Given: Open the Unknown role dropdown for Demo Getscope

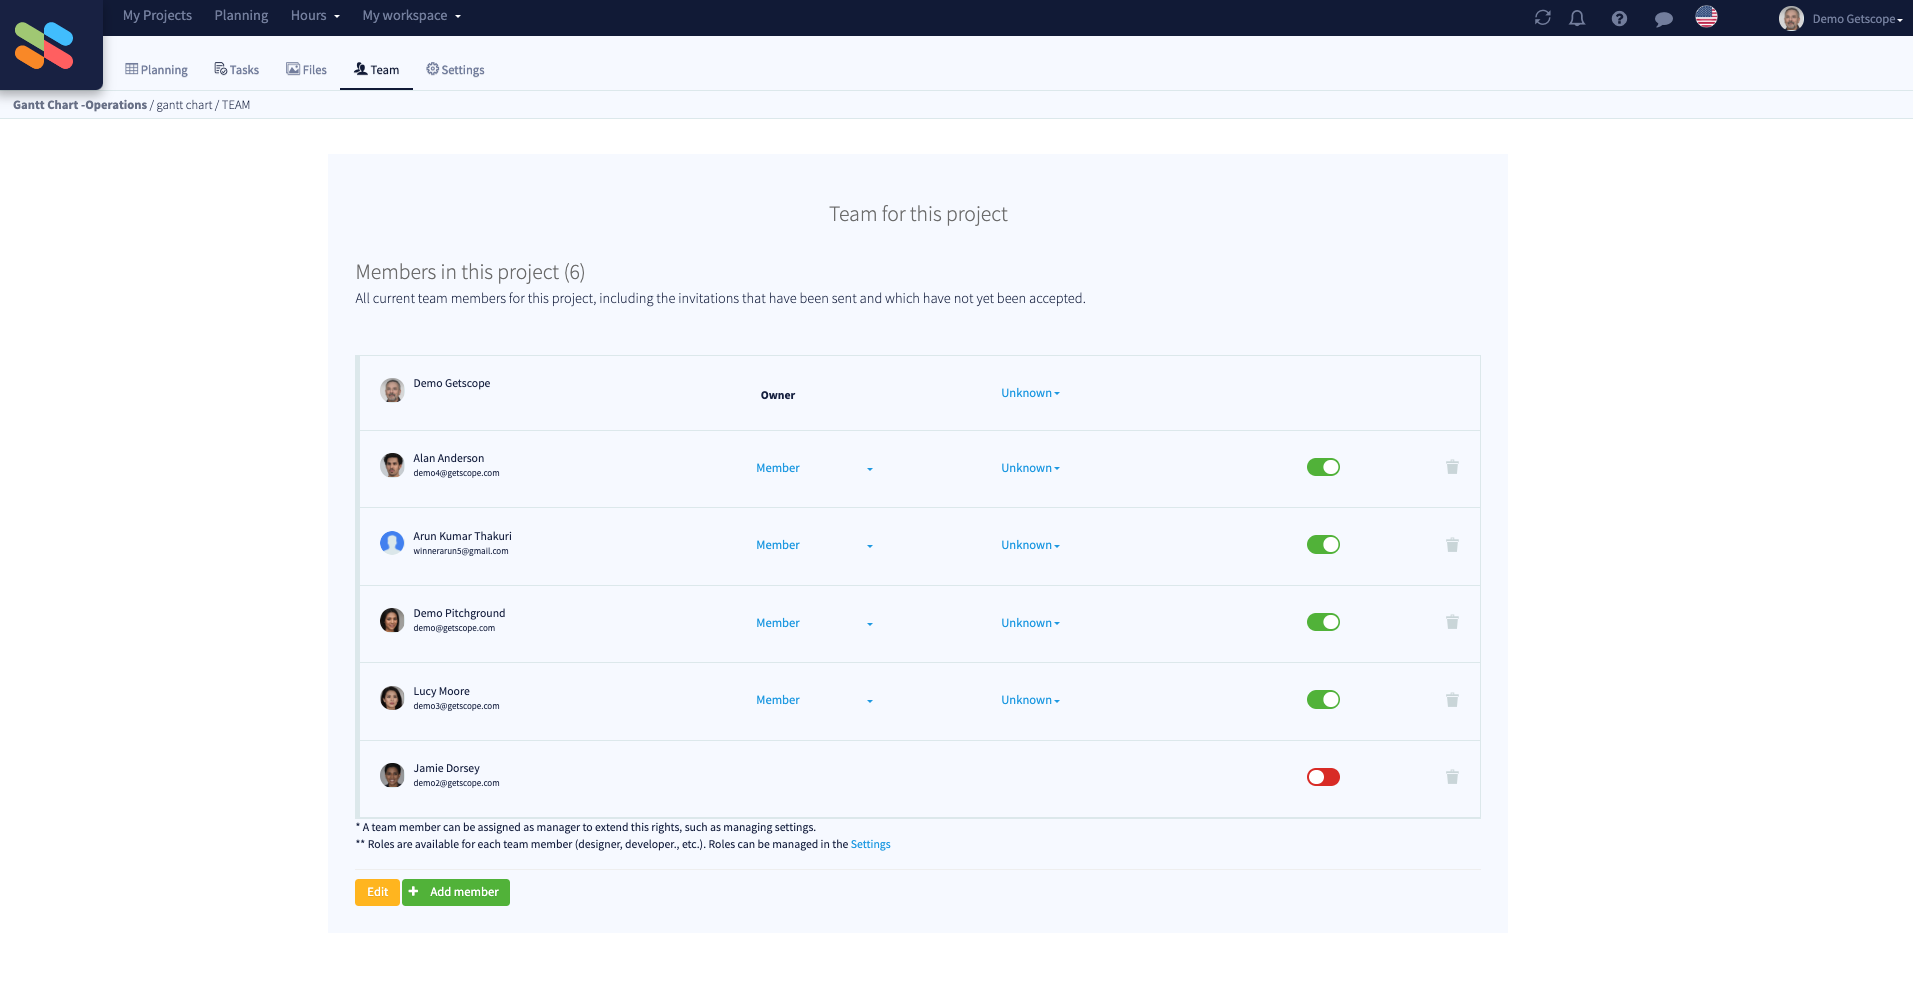Looking at the screenshot, I should pyautogui.click(x=1029, y=392).
